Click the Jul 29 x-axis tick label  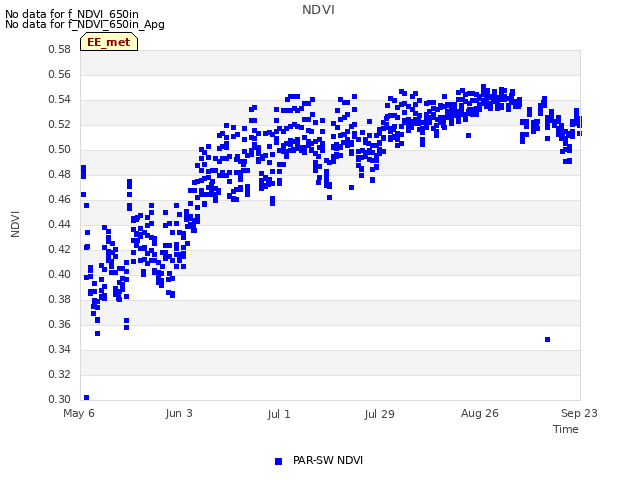(379, 414)
